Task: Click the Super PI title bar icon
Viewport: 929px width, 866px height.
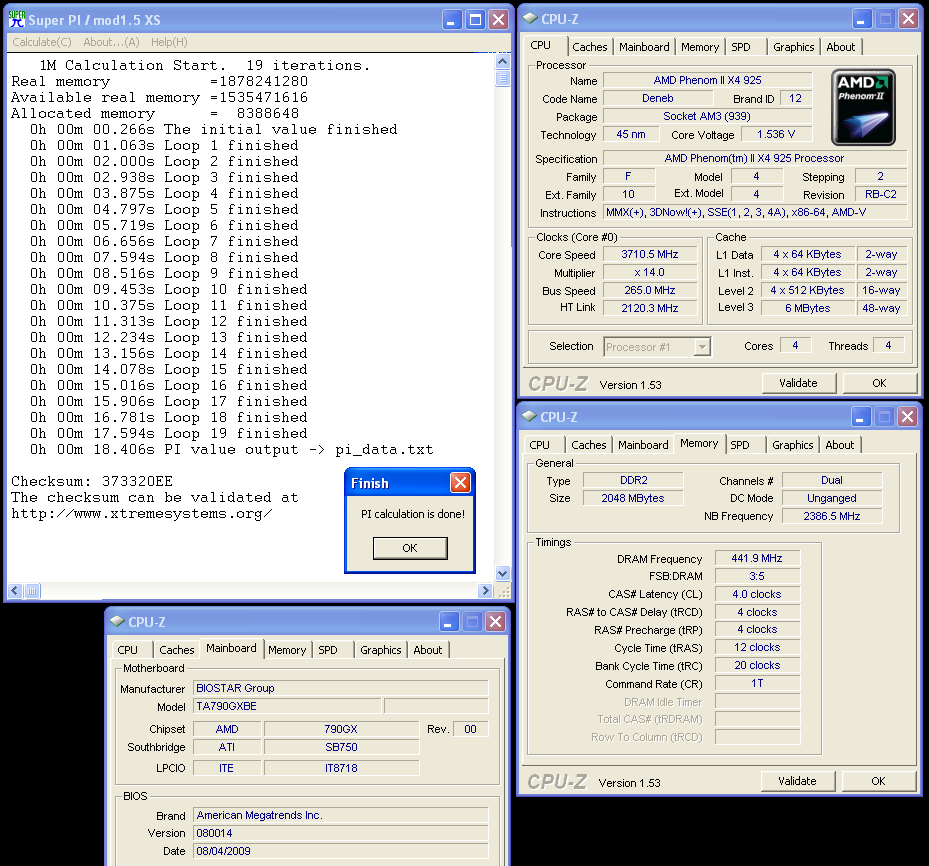Action: tap(17, 20)
